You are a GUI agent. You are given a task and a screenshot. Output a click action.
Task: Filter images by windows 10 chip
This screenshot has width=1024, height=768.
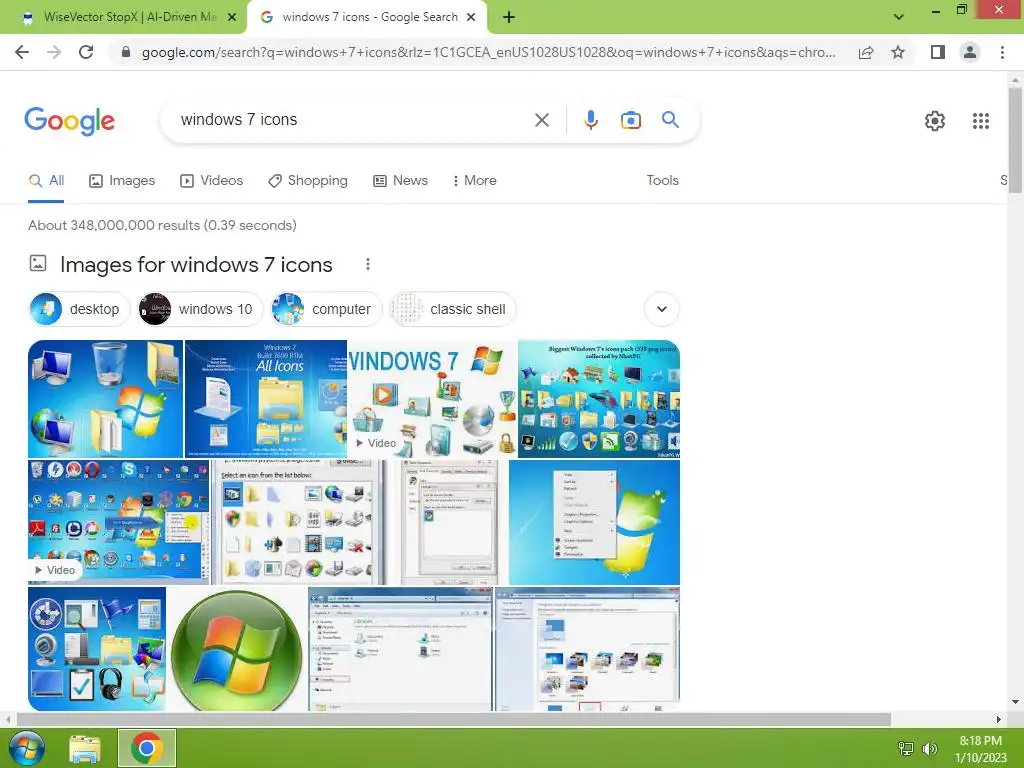click(x=200, y=309)
